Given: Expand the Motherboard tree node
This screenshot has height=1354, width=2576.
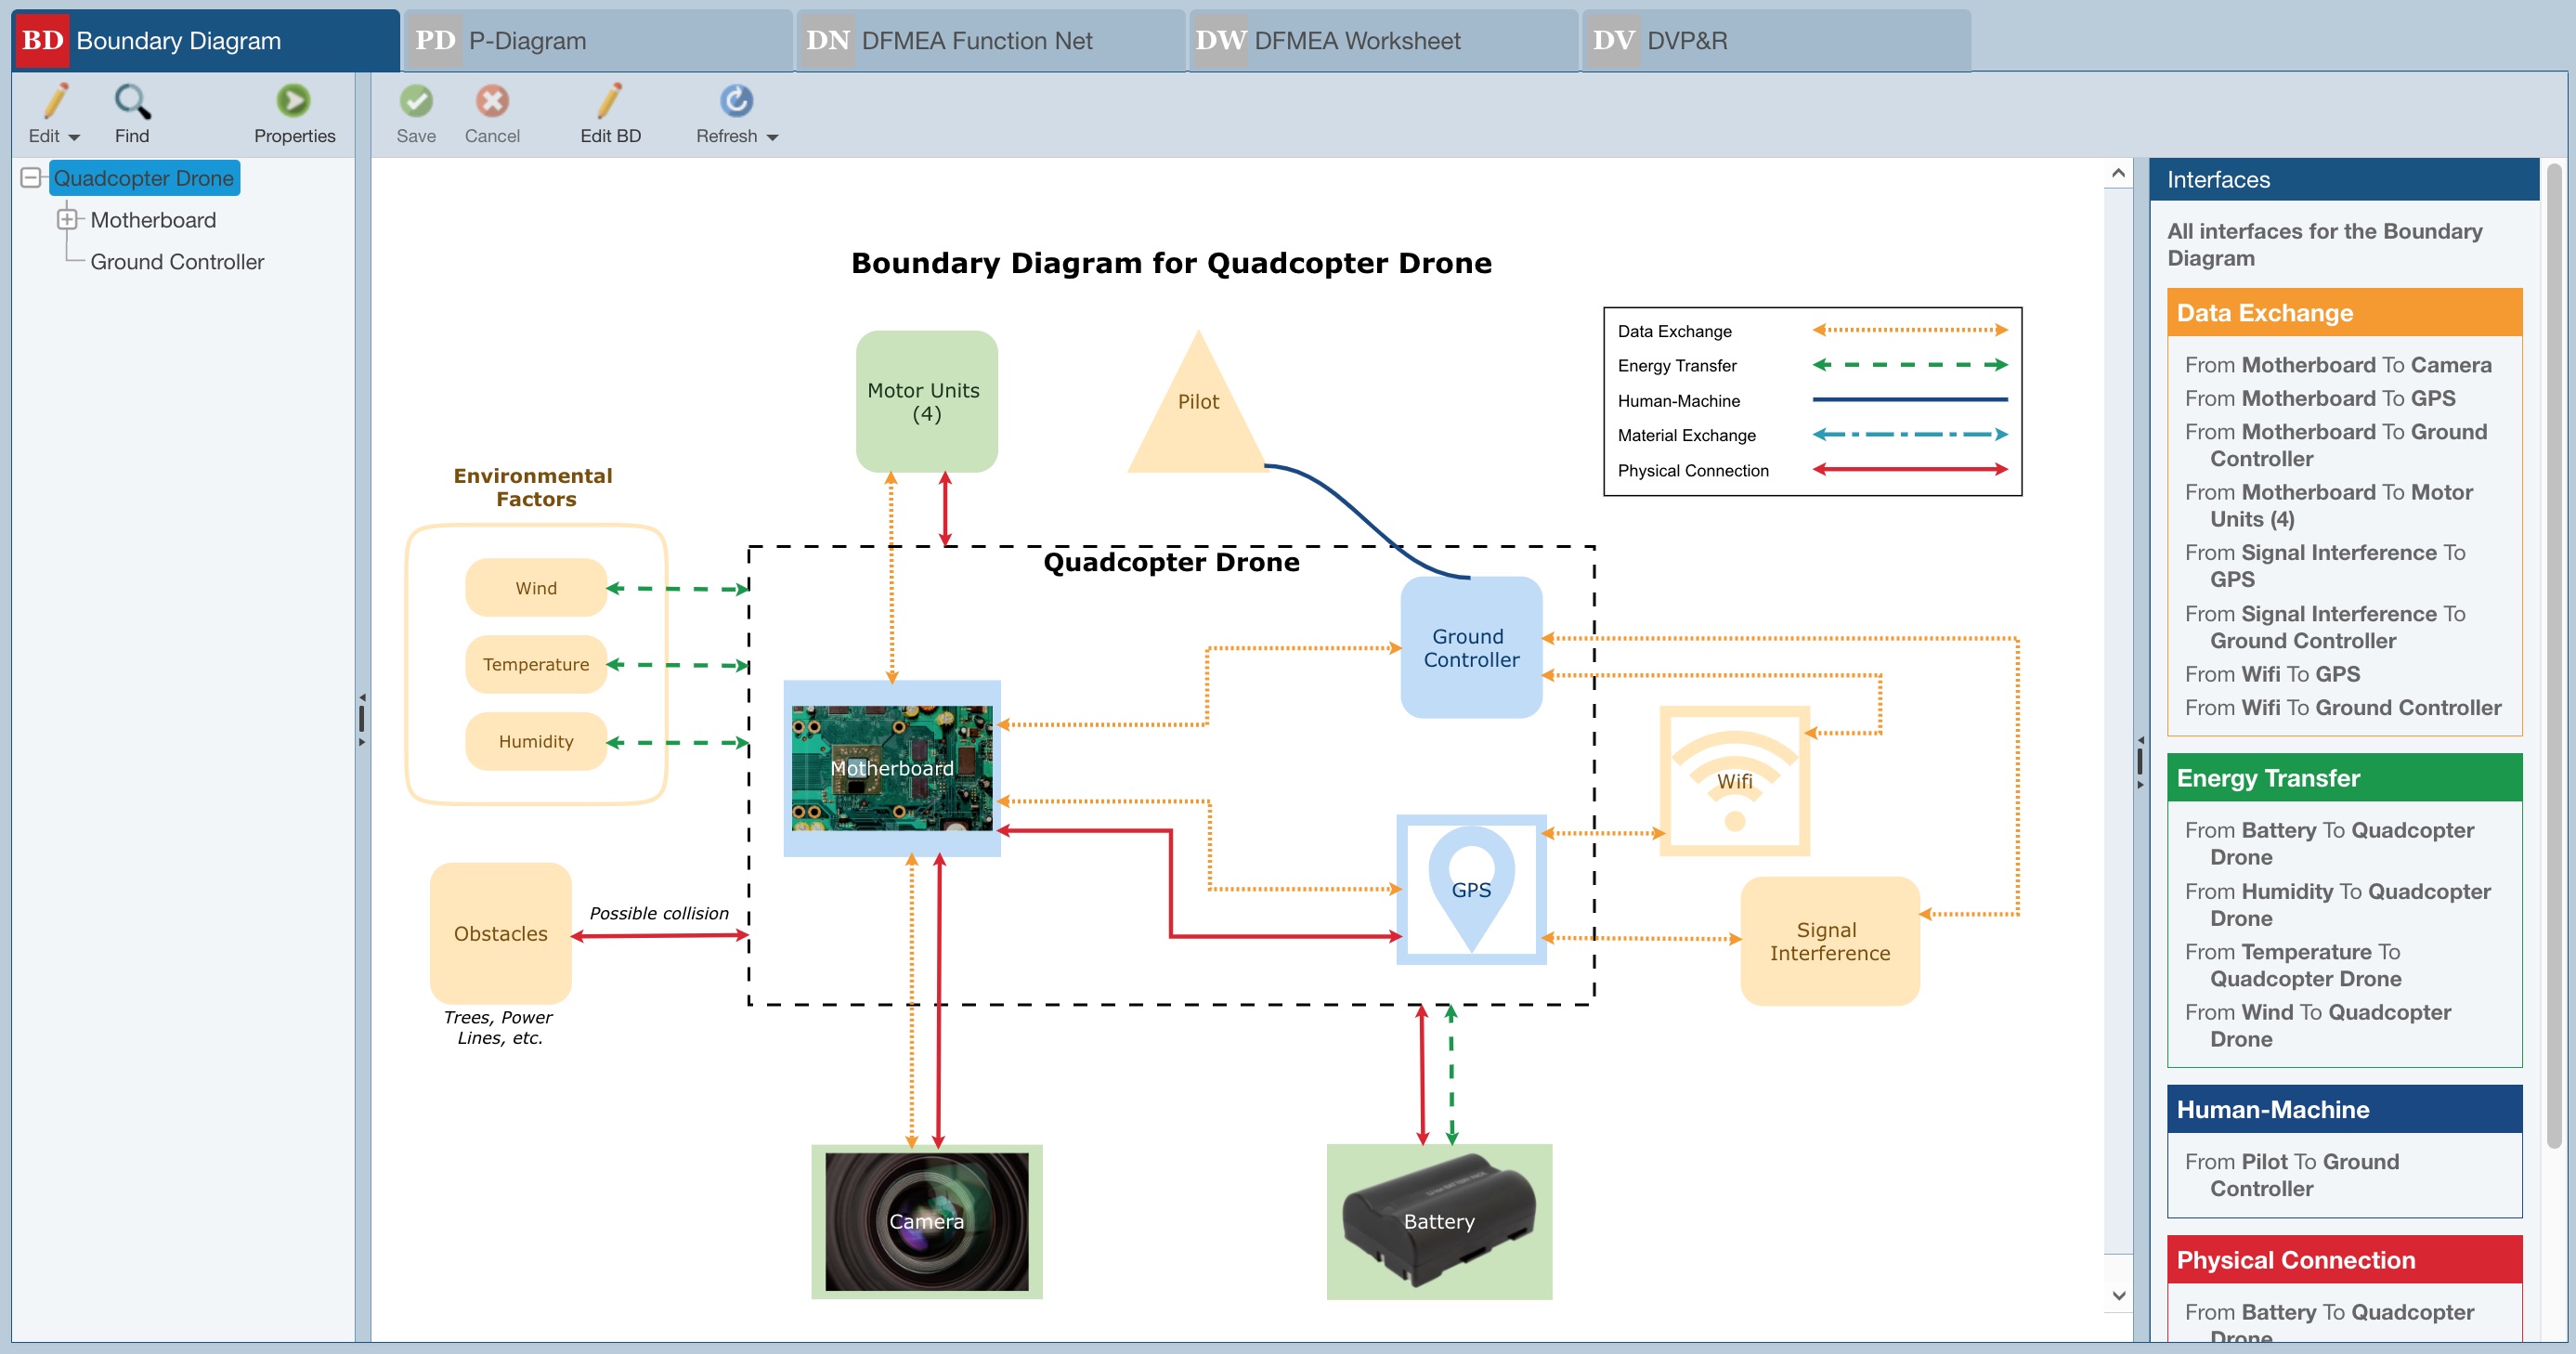Looking at the screenshot, I should pos(67,219).
